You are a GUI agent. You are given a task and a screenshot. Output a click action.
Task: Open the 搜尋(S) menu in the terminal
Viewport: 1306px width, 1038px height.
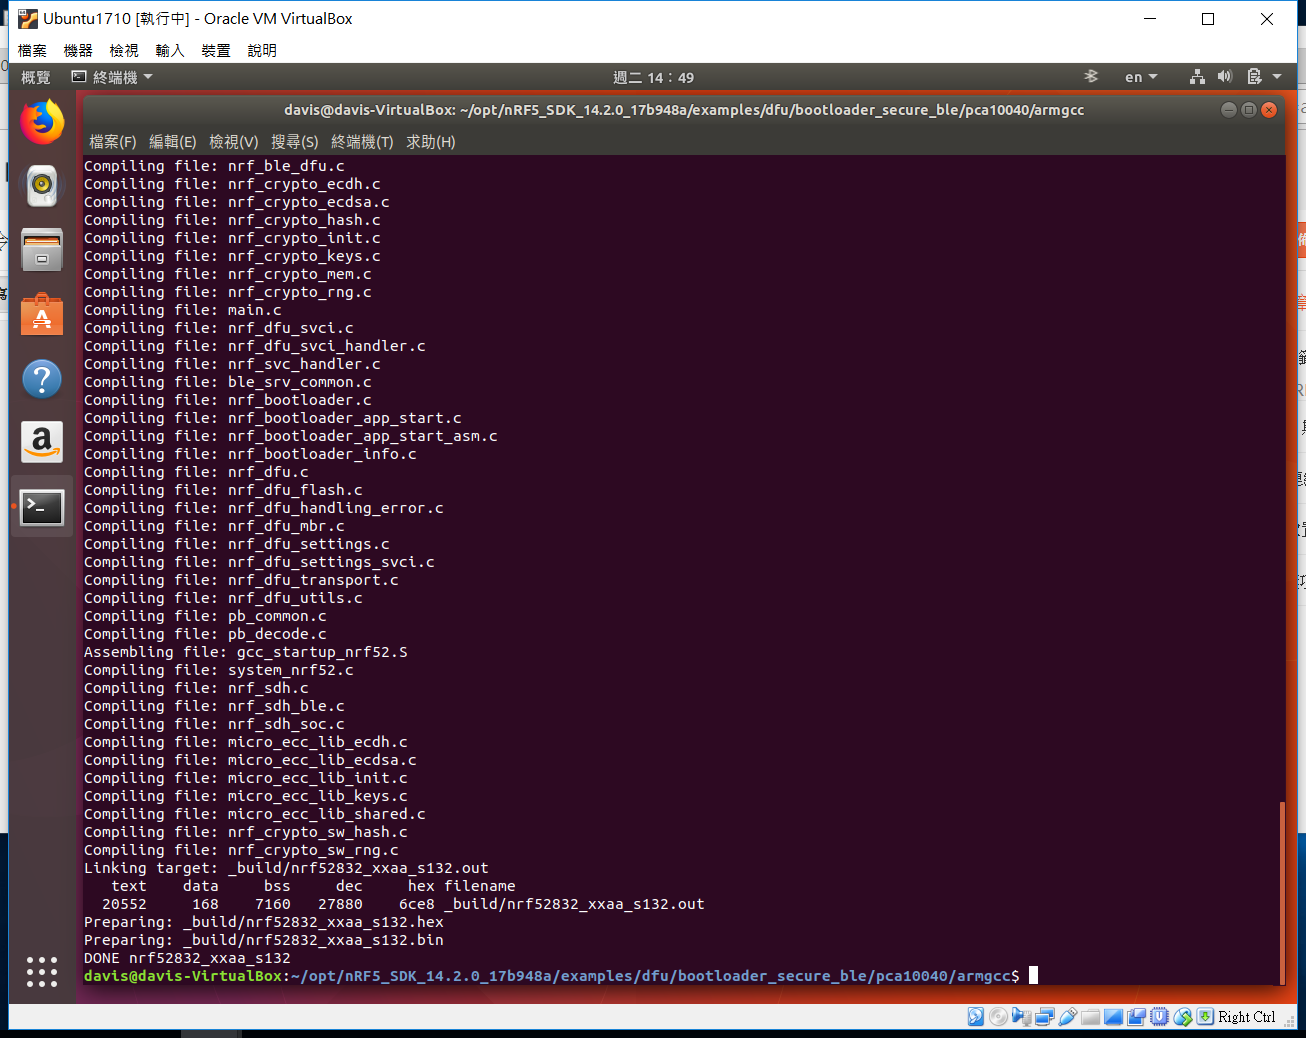pyautogui.click(x=294, y=141)
